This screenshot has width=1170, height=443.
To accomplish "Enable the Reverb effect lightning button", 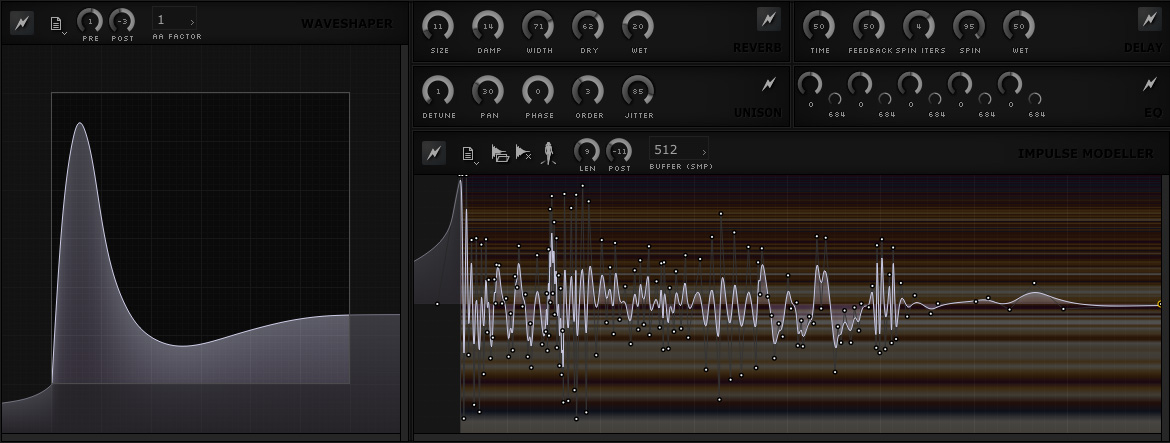I will pos(769,19).
